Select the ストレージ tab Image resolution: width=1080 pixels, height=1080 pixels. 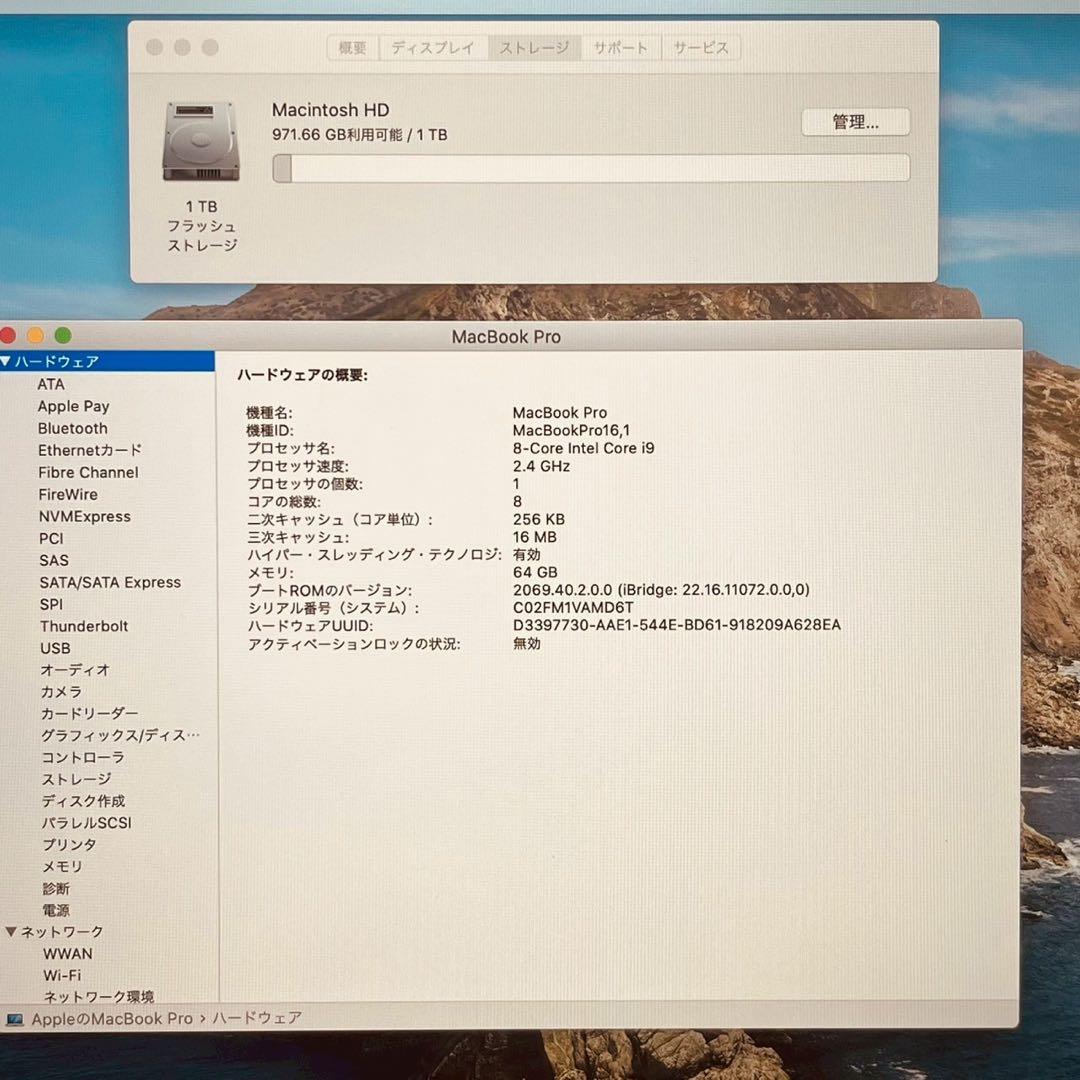click(534, 48)
